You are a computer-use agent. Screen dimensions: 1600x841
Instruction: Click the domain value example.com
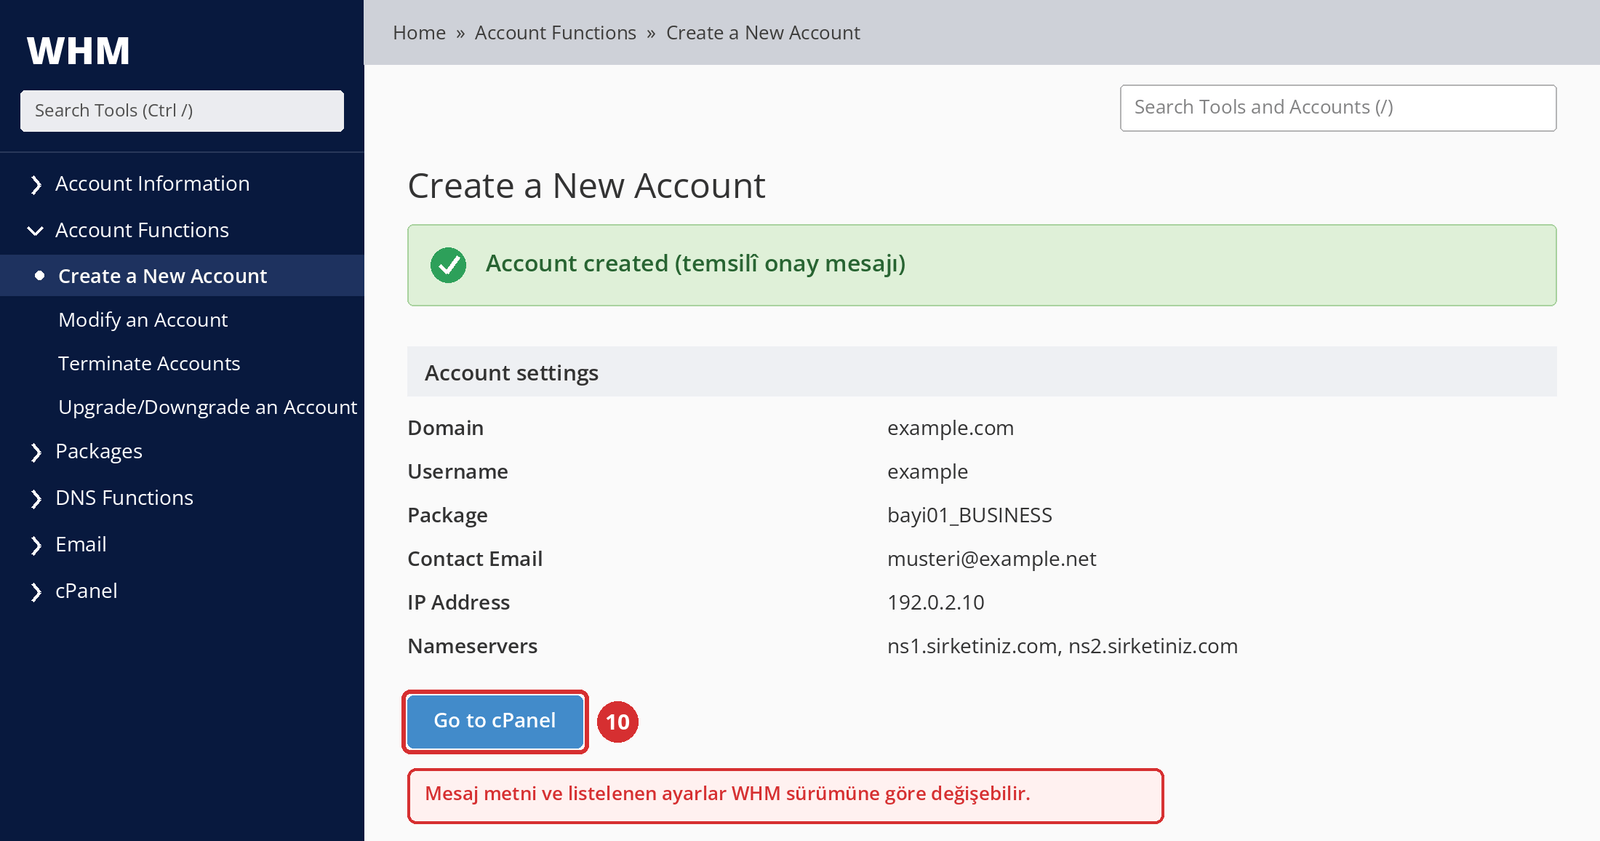(950, 428)
